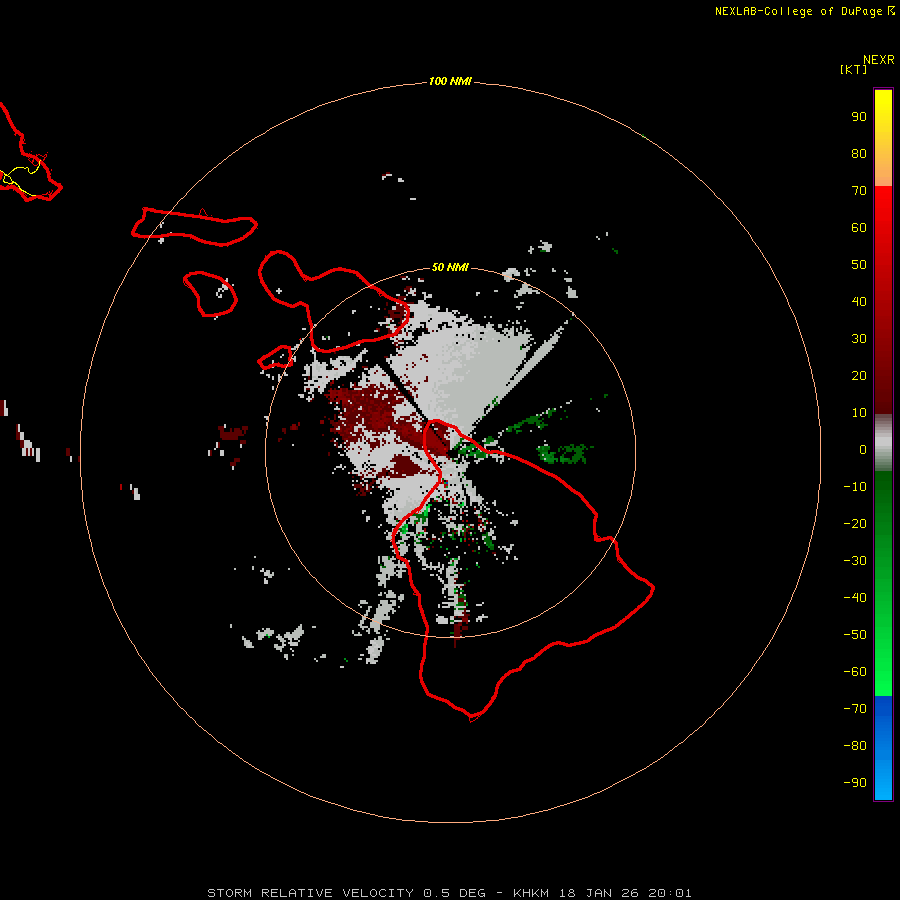Click the -70 value on the velocity scale
This screenshot has width=900, height=900.
(x=855, y=709)
